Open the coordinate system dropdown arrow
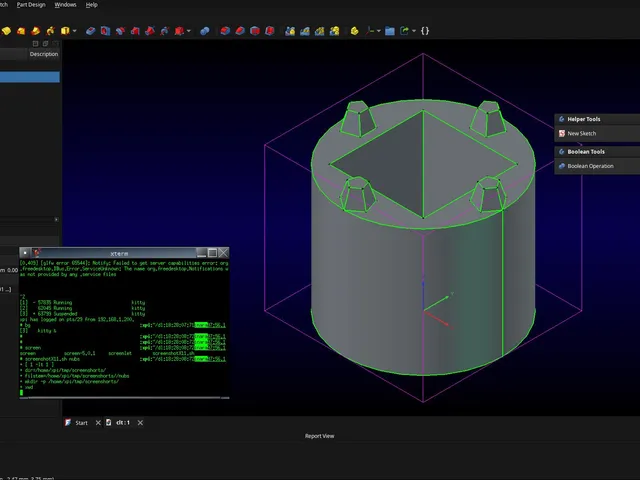The image size is (640, 480). click(379, 31)
